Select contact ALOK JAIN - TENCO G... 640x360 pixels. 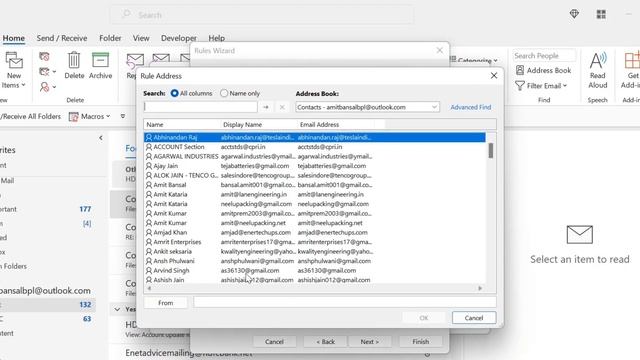point(315,176)
